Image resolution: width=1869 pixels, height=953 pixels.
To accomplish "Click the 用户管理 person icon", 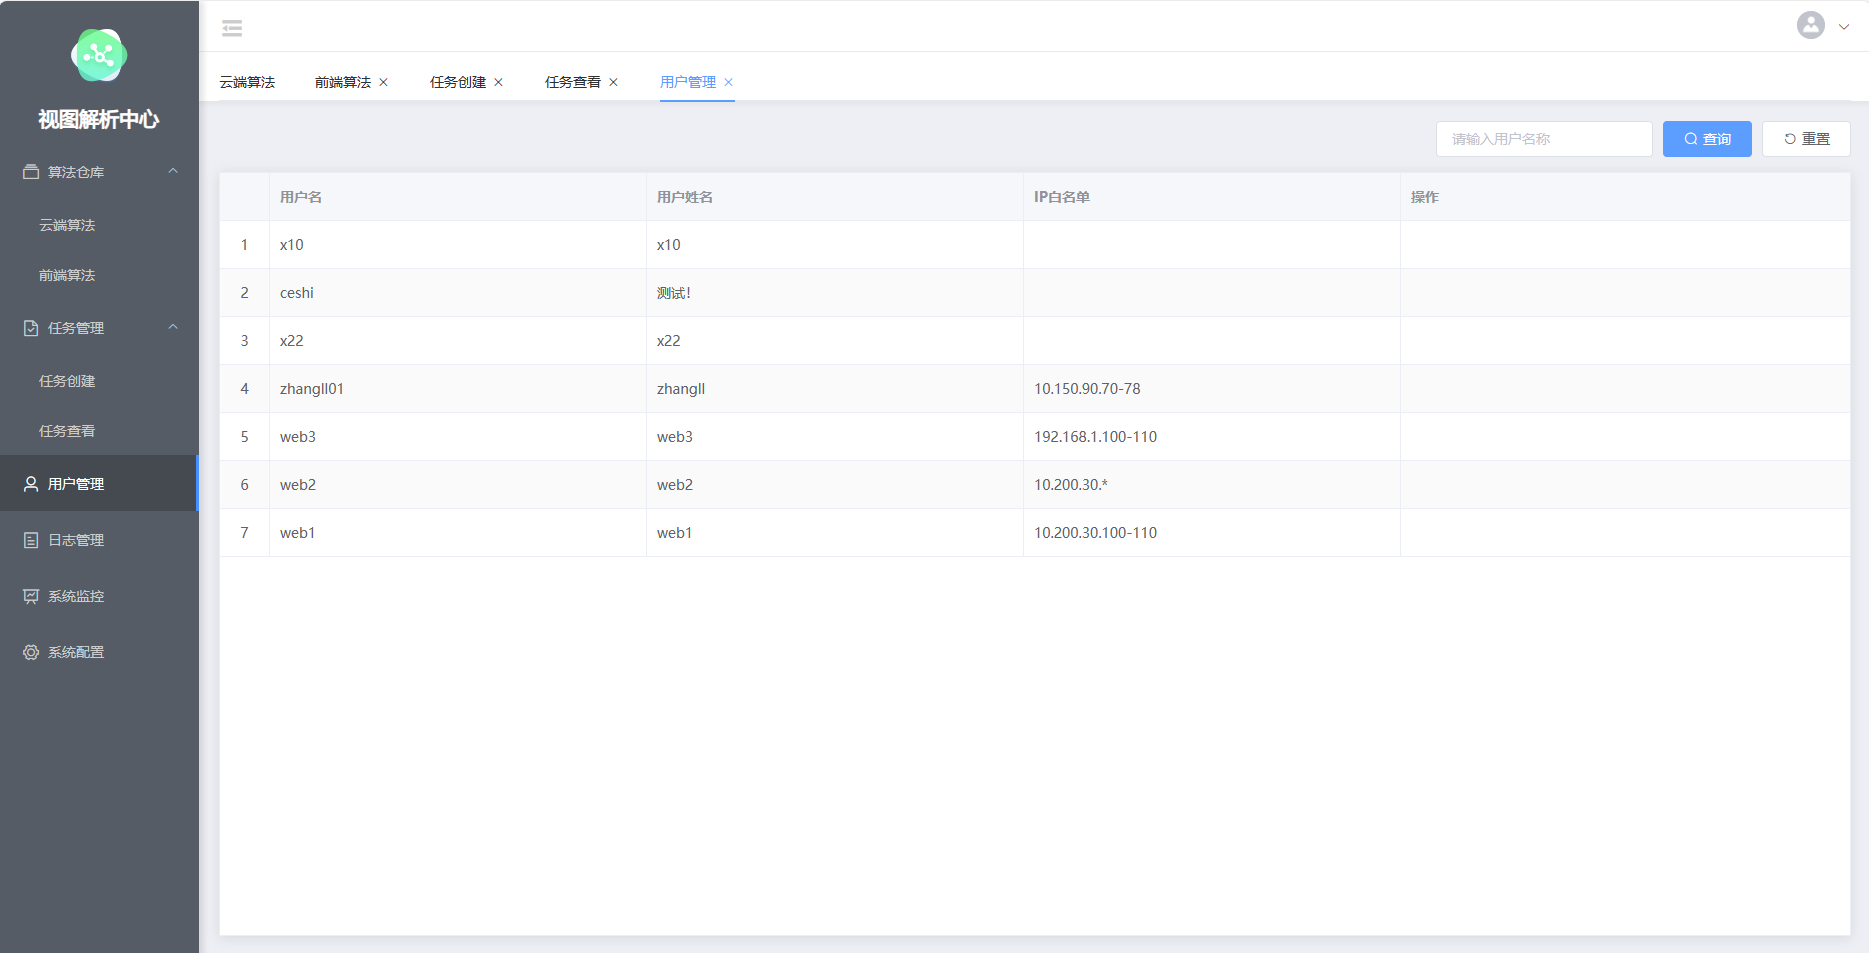I will (31, 484).
